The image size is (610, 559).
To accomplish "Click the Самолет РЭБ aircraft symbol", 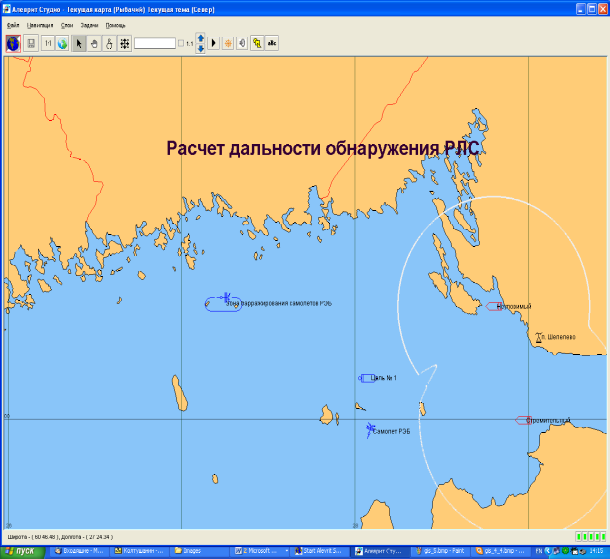I will pos(370,430).
